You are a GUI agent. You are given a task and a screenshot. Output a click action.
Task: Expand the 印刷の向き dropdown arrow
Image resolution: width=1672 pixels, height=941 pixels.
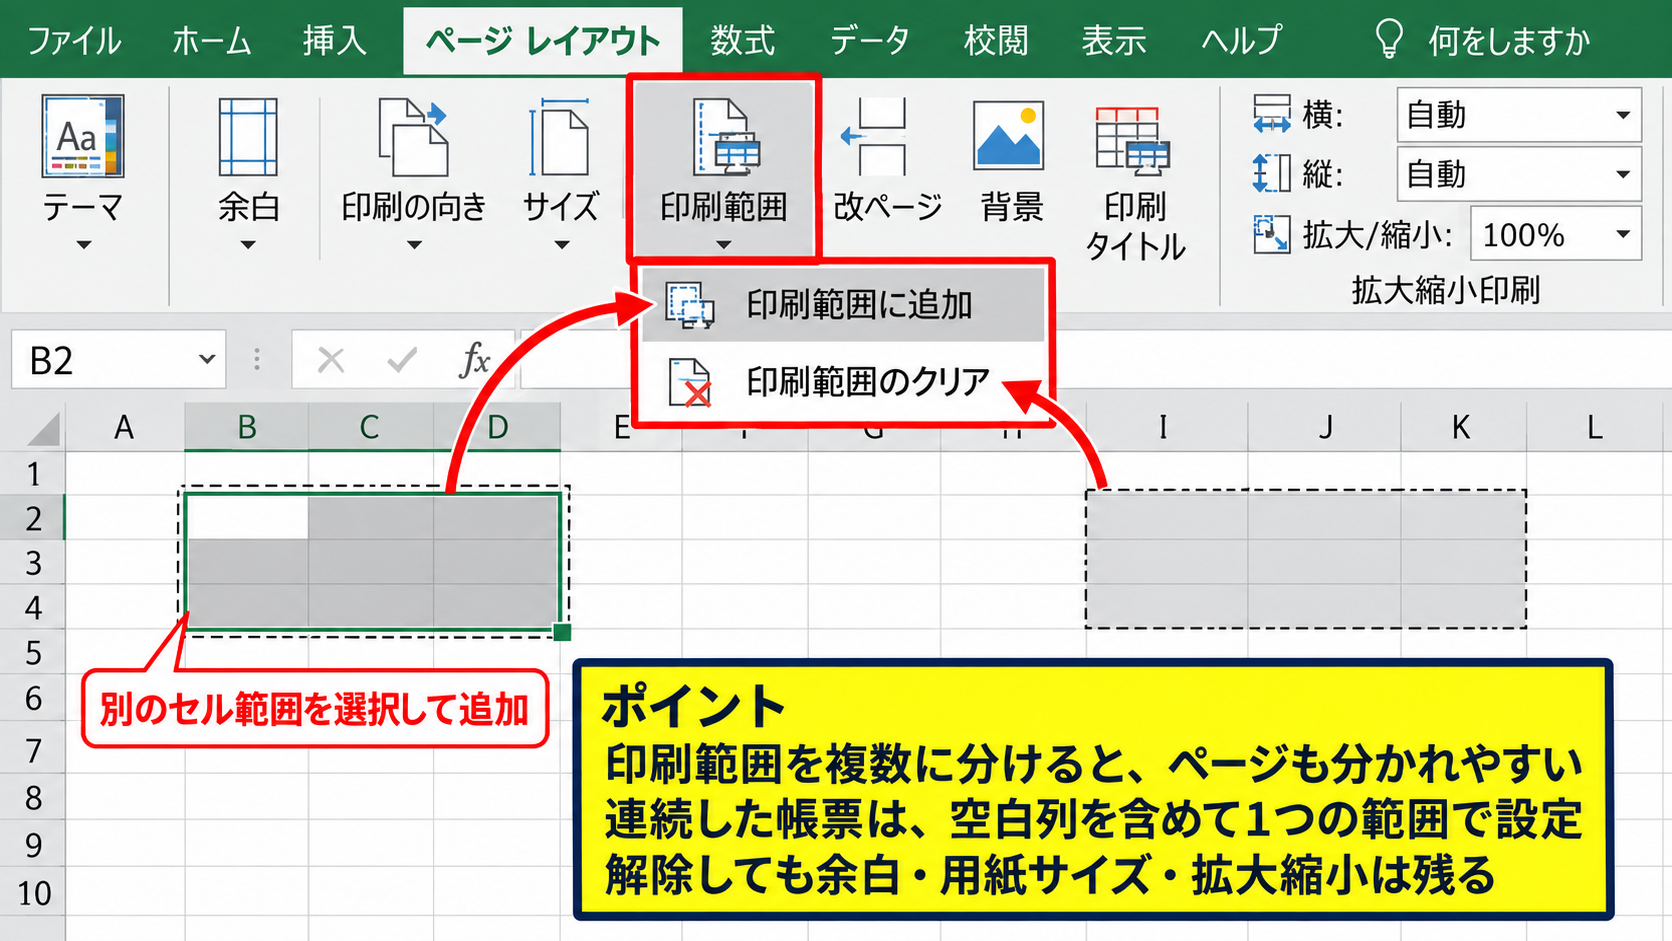[414, 245]
